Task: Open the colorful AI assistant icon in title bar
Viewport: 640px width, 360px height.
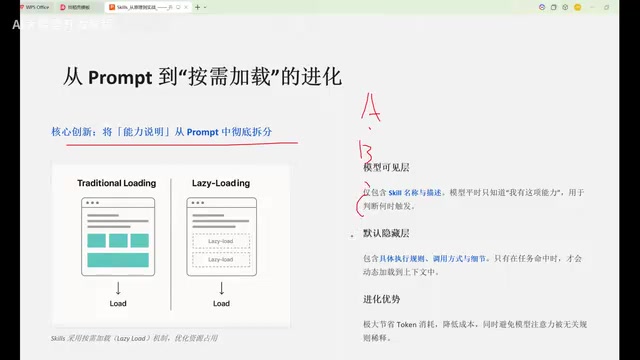Action: click(542, 7)
